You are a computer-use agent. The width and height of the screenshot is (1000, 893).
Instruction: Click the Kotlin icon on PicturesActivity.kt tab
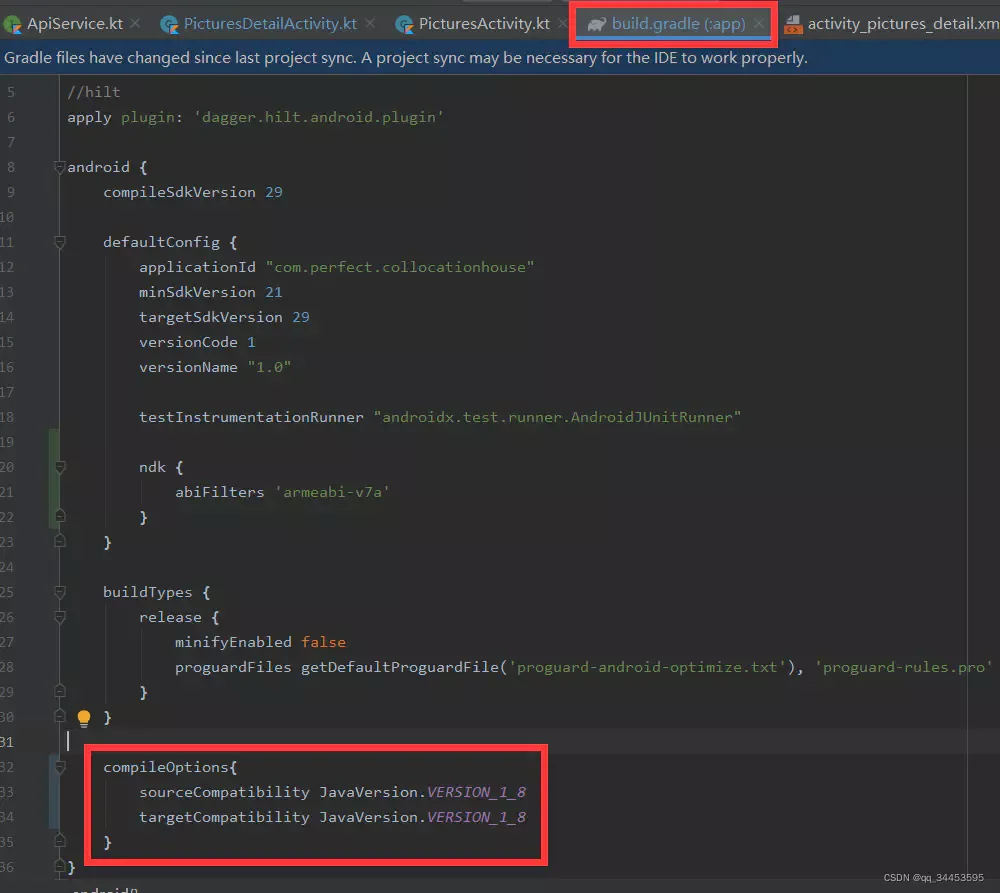(x=403, y=21)
